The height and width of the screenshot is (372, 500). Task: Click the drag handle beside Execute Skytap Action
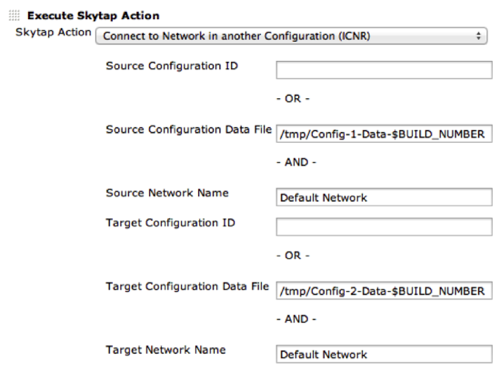(x=14, y=15)
